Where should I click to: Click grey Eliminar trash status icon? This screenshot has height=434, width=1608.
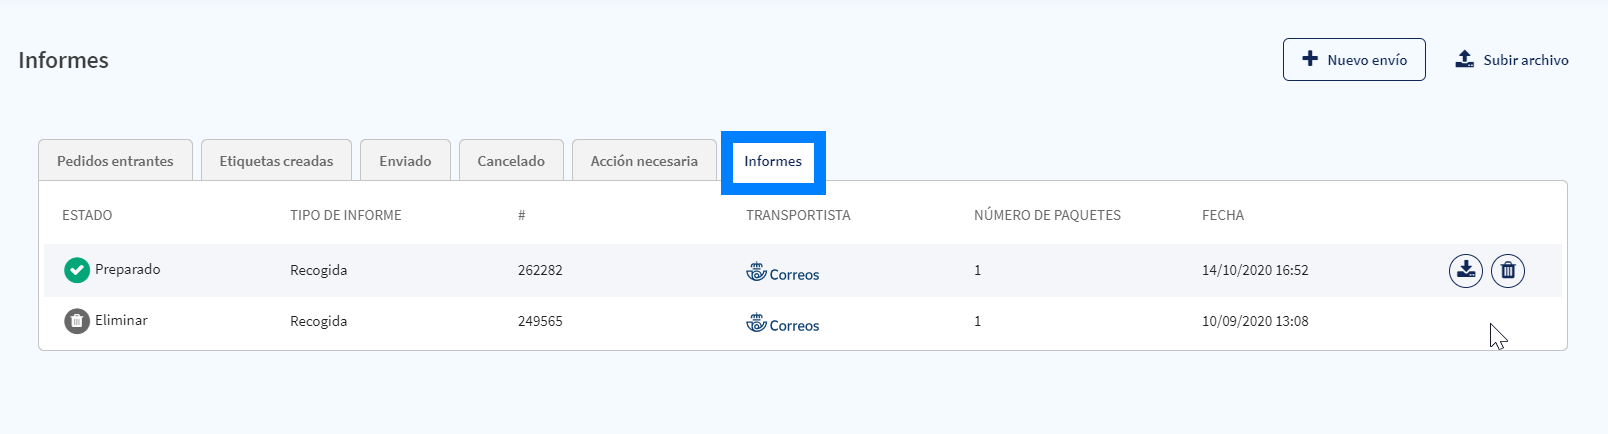[x=77, y=321]
